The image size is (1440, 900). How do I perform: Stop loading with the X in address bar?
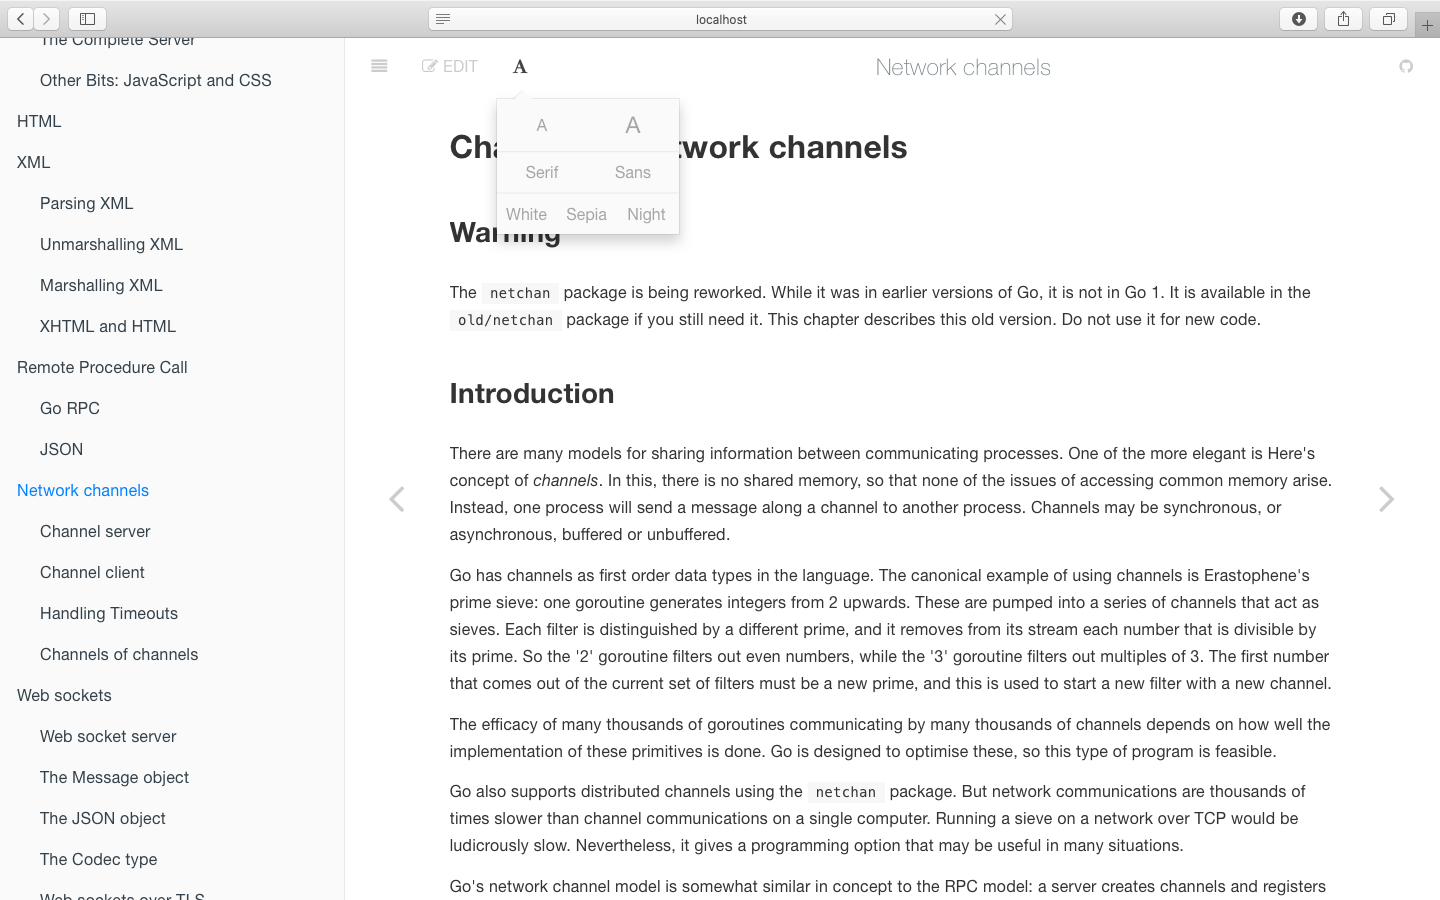coord(999,19)
